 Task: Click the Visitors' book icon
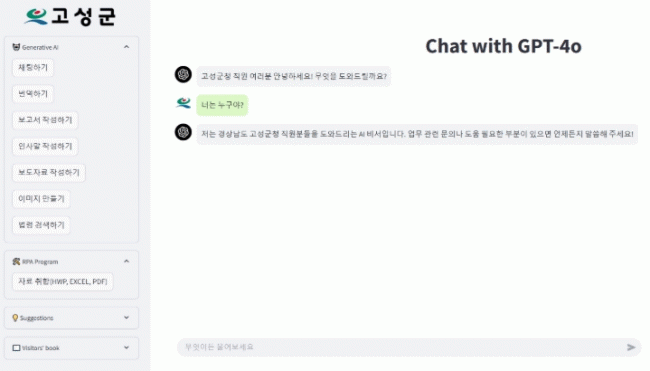(x=16, y=348)
